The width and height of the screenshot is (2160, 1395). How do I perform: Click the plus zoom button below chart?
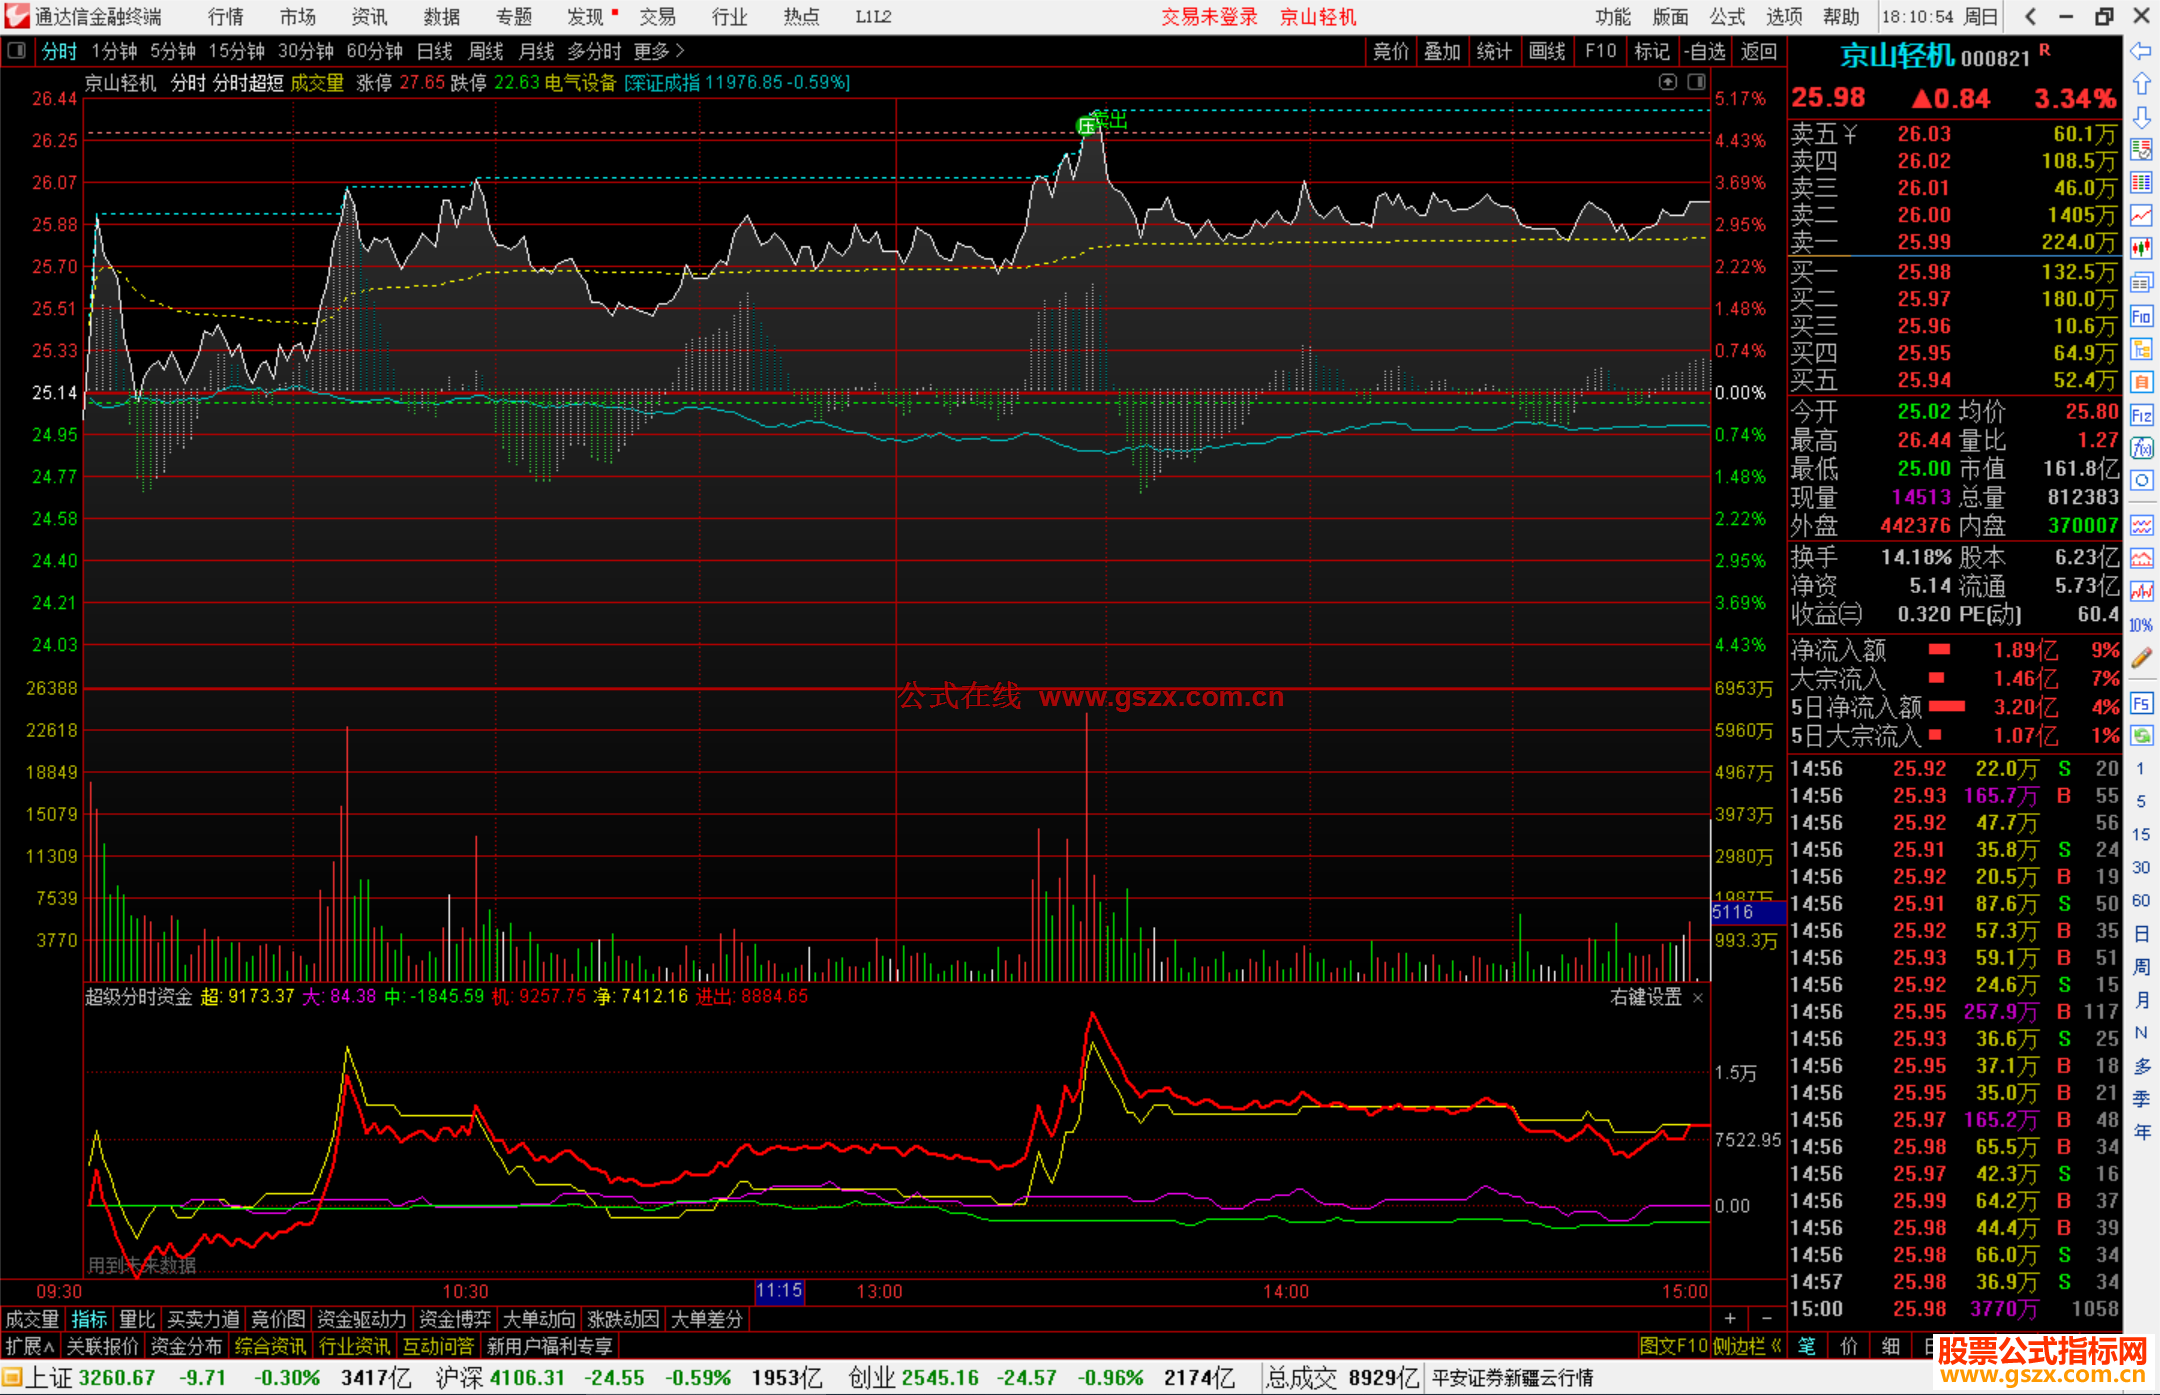click(x=1730, y=1319)
